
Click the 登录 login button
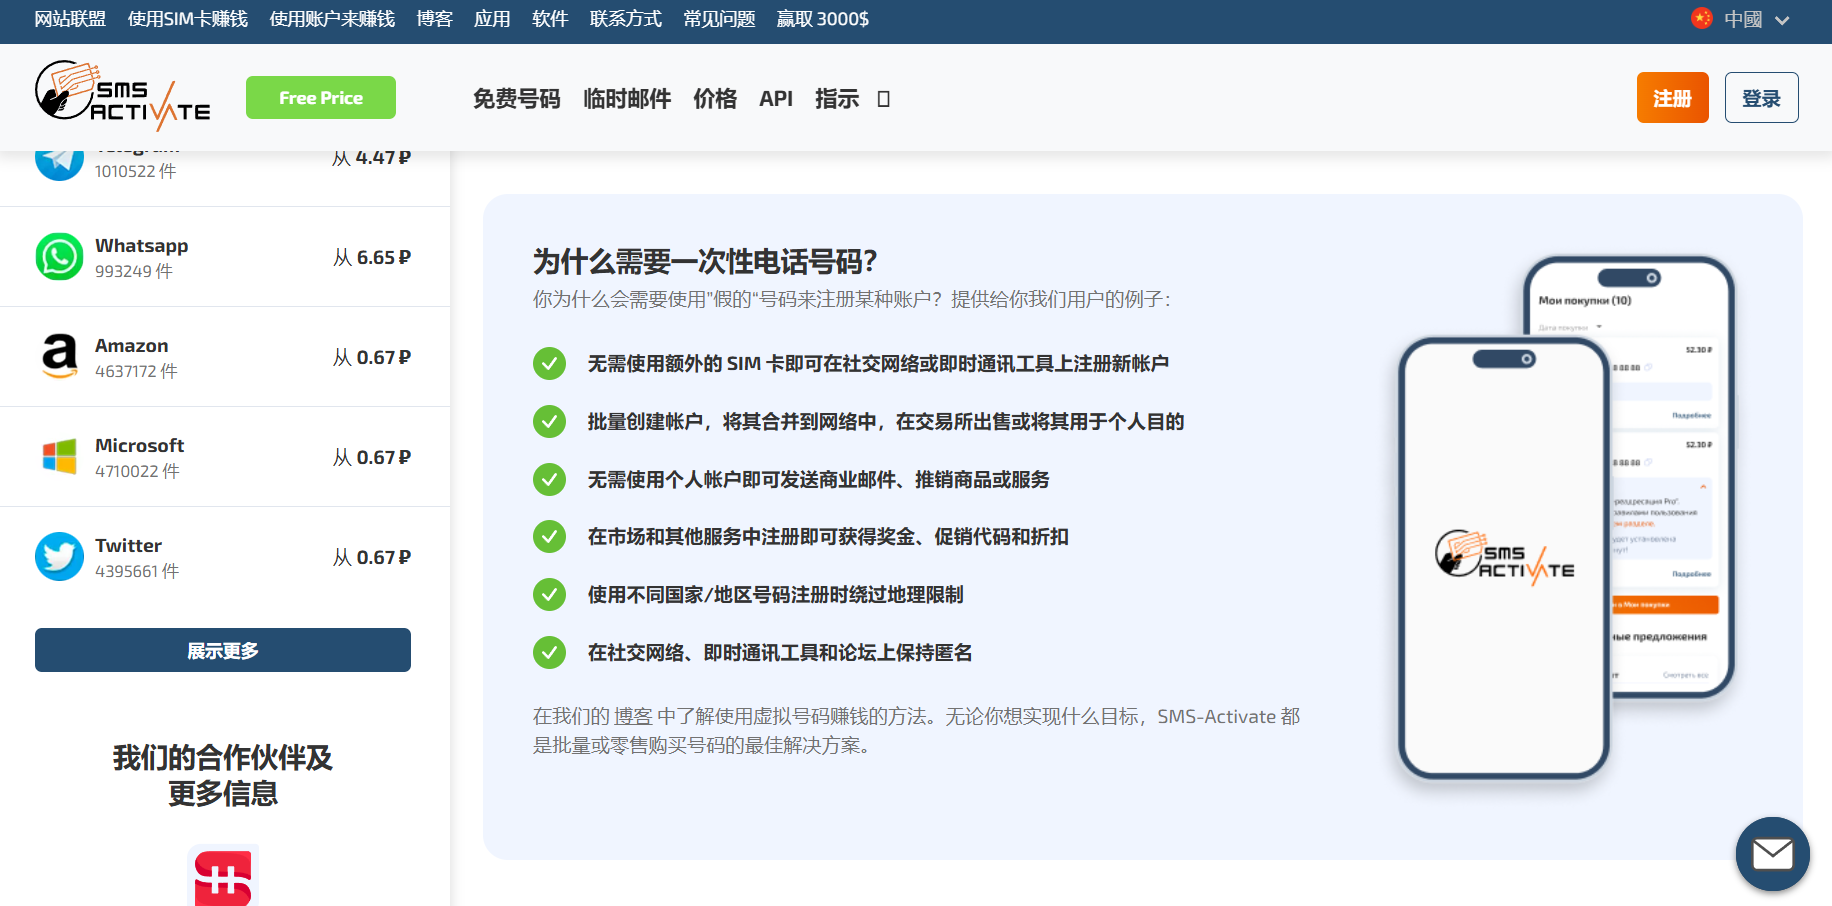[1762, 98]
